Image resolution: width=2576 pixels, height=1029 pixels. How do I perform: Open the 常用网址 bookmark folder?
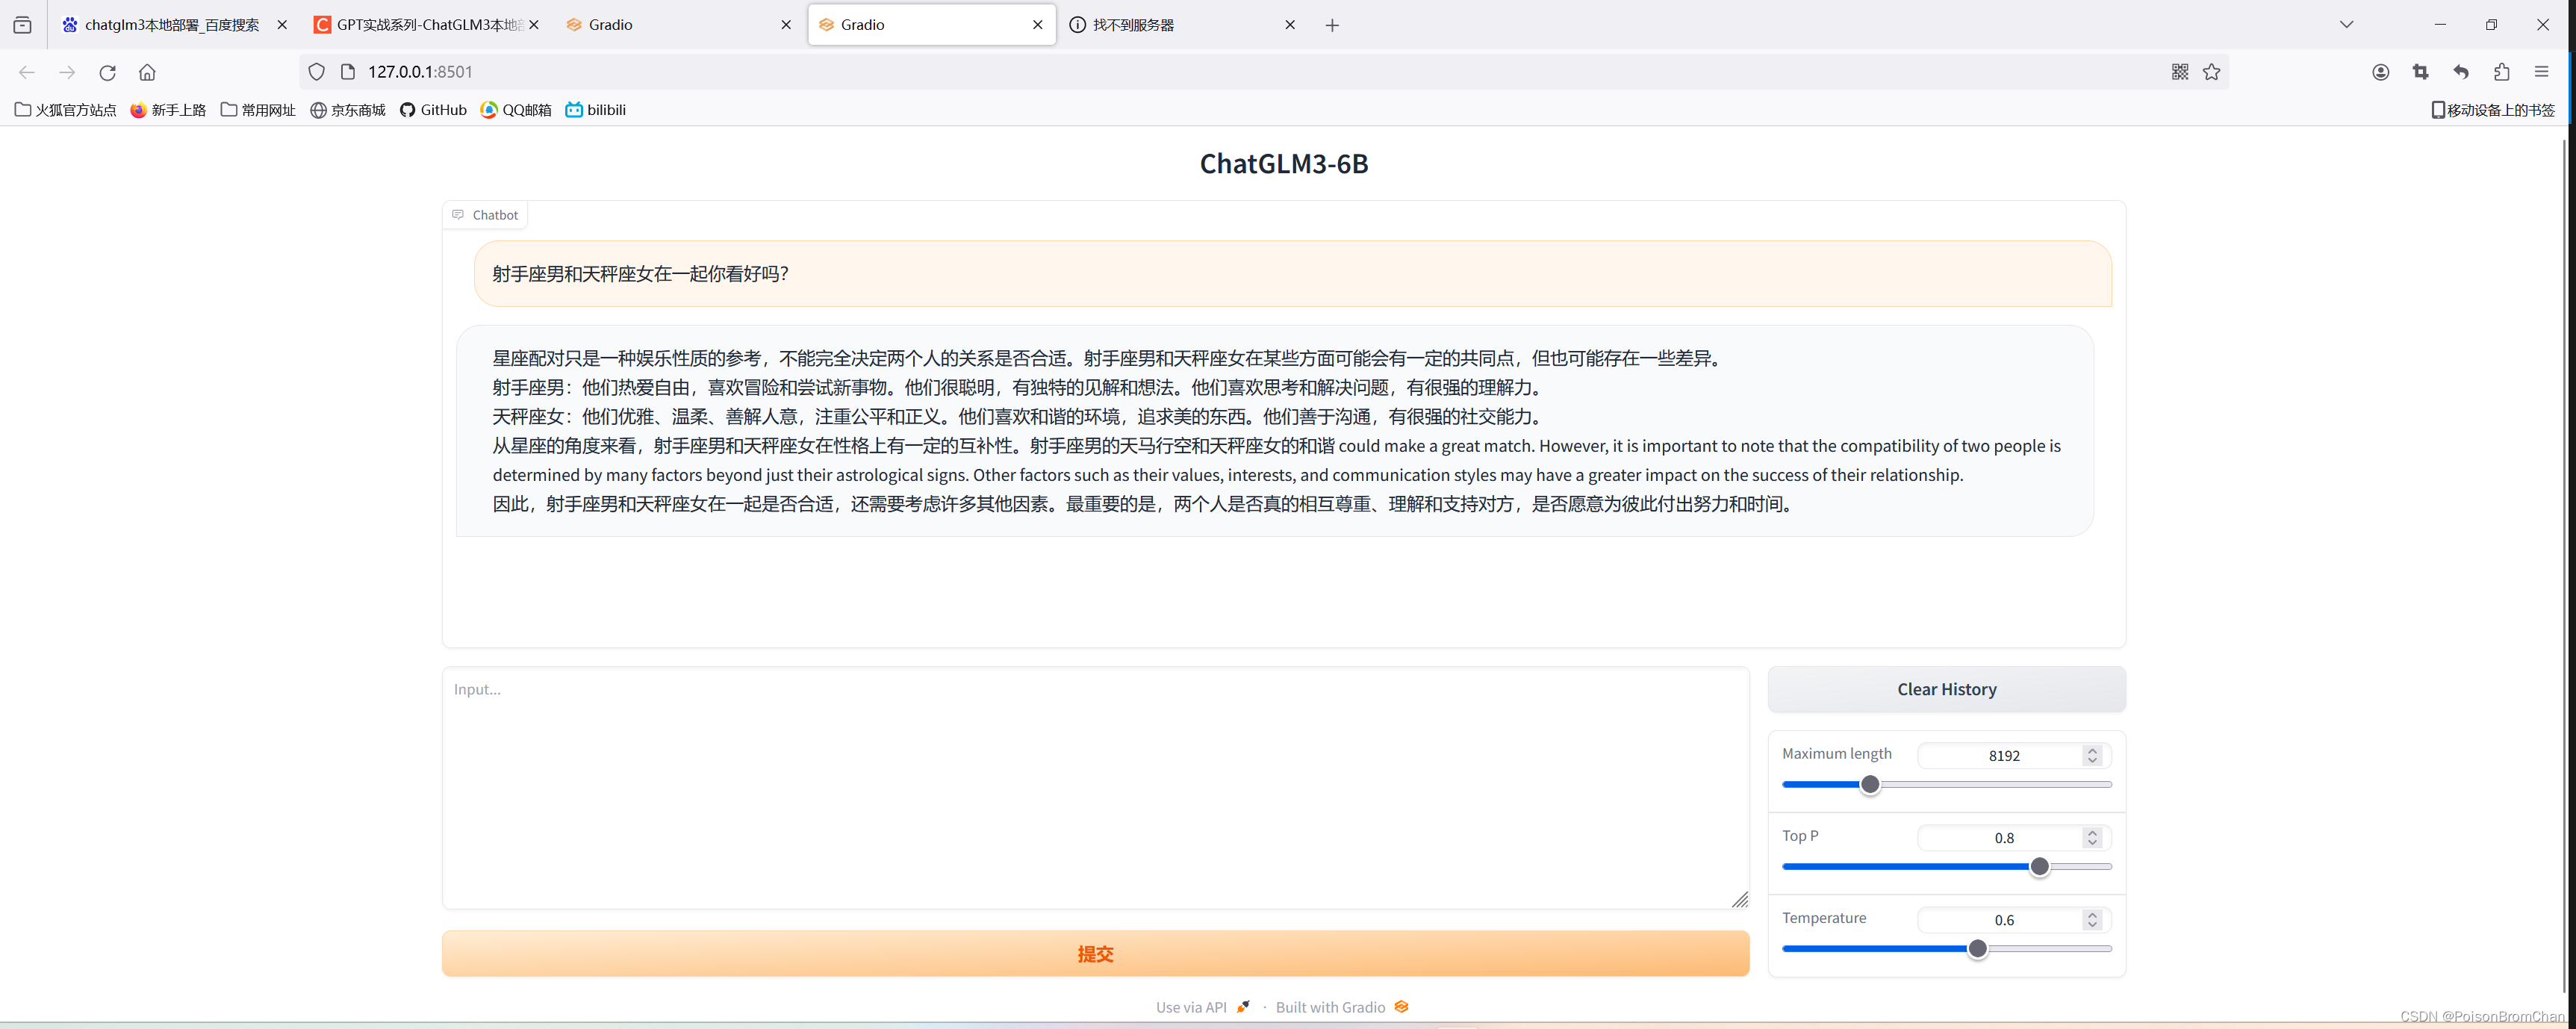tap(258, 110)
